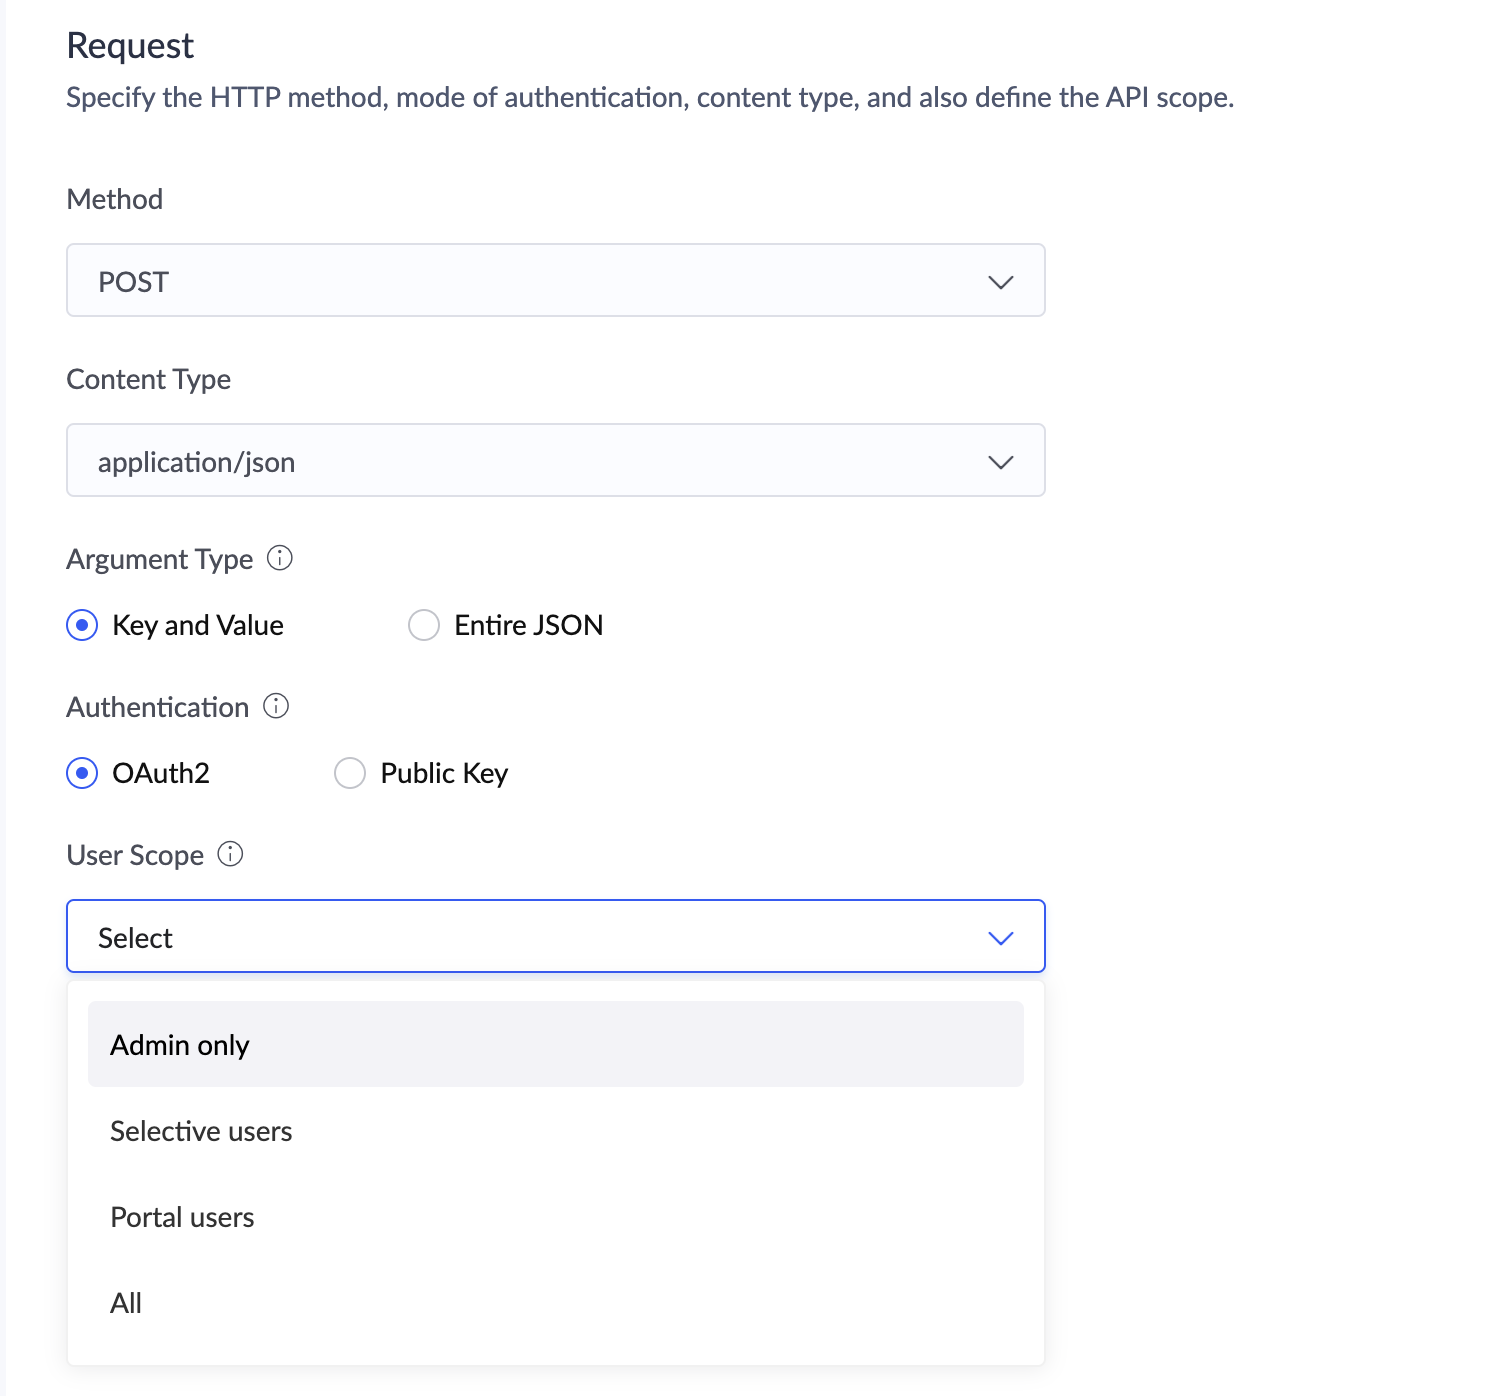This screenshot has width=1504, height=1396.
Task: Switch authentication to Public Key
Action: 350,773
